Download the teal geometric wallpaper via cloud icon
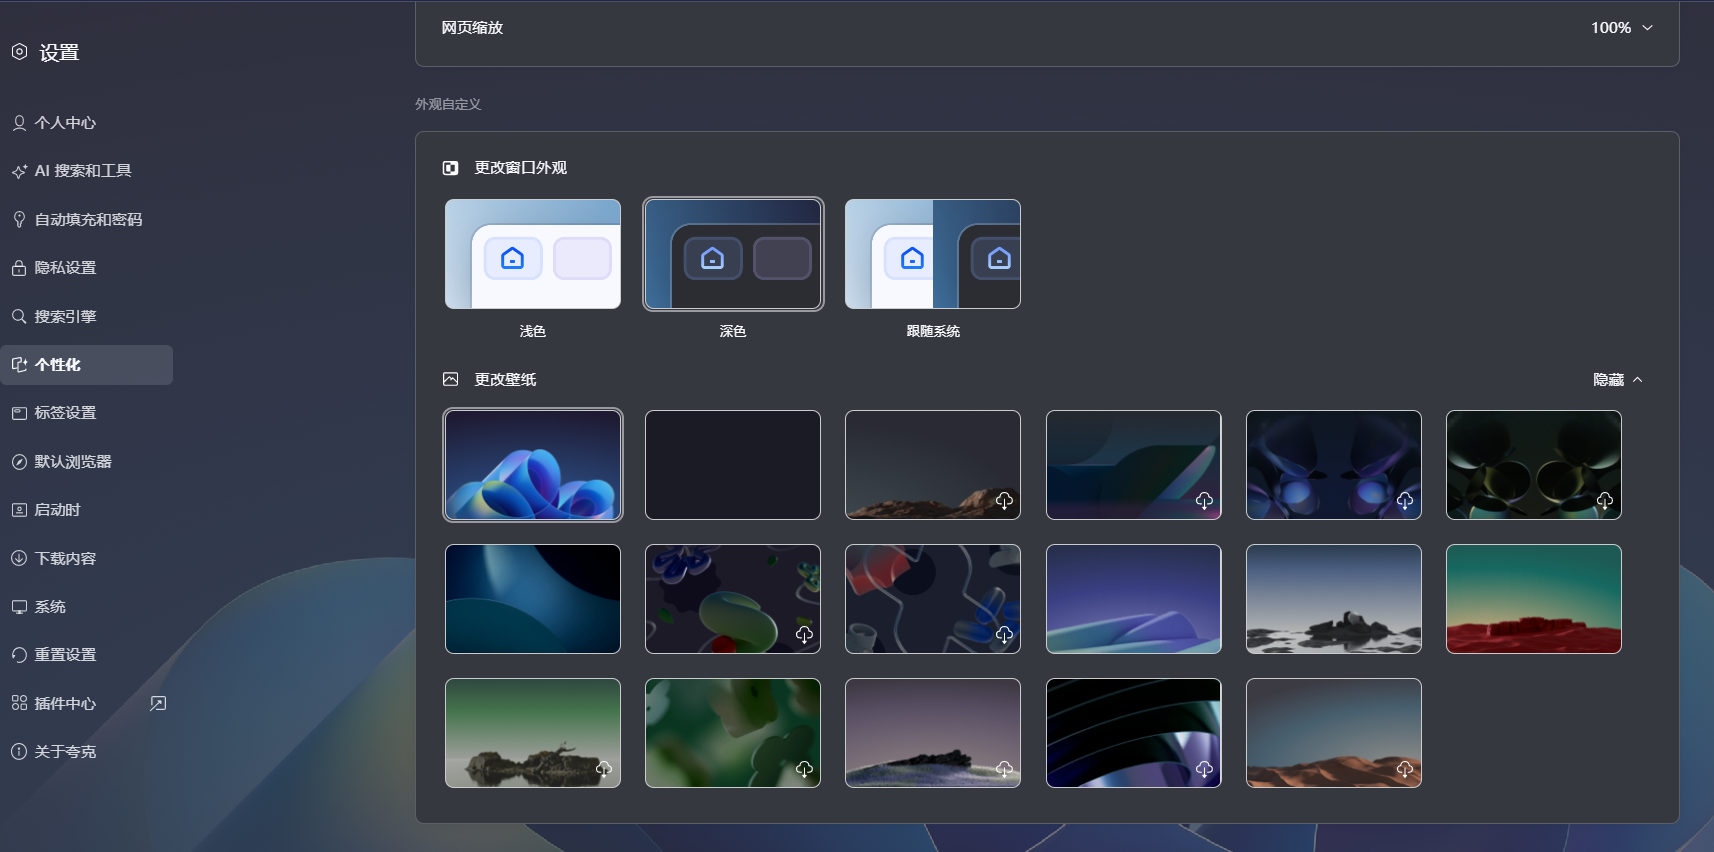The image size is (1714, 852). pos(1204,501)
